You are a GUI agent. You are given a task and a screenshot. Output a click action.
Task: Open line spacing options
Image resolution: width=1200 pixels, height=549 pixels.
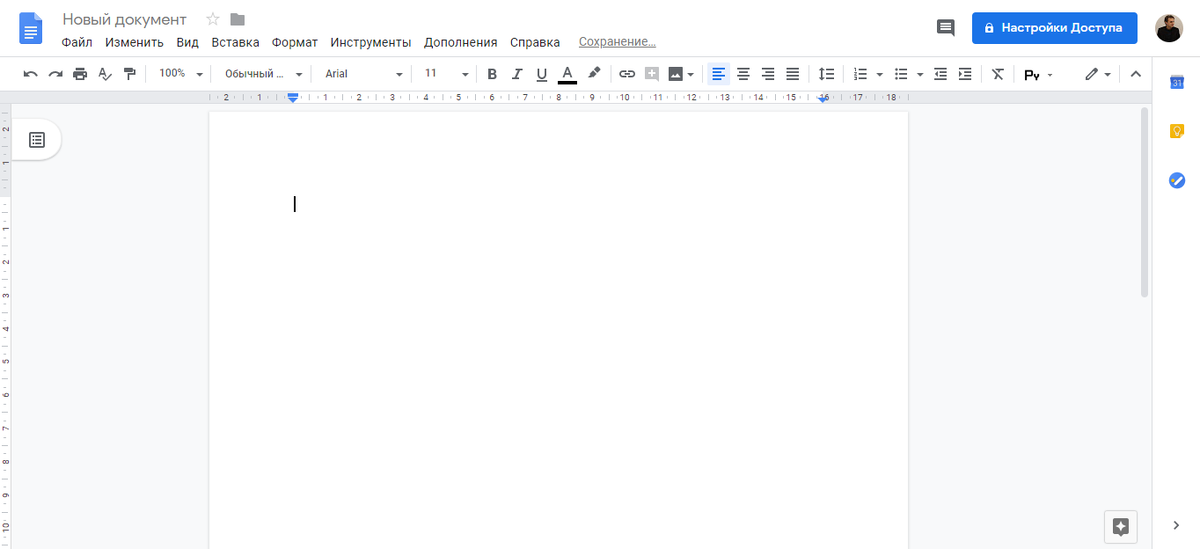click(x=826, y=74)
